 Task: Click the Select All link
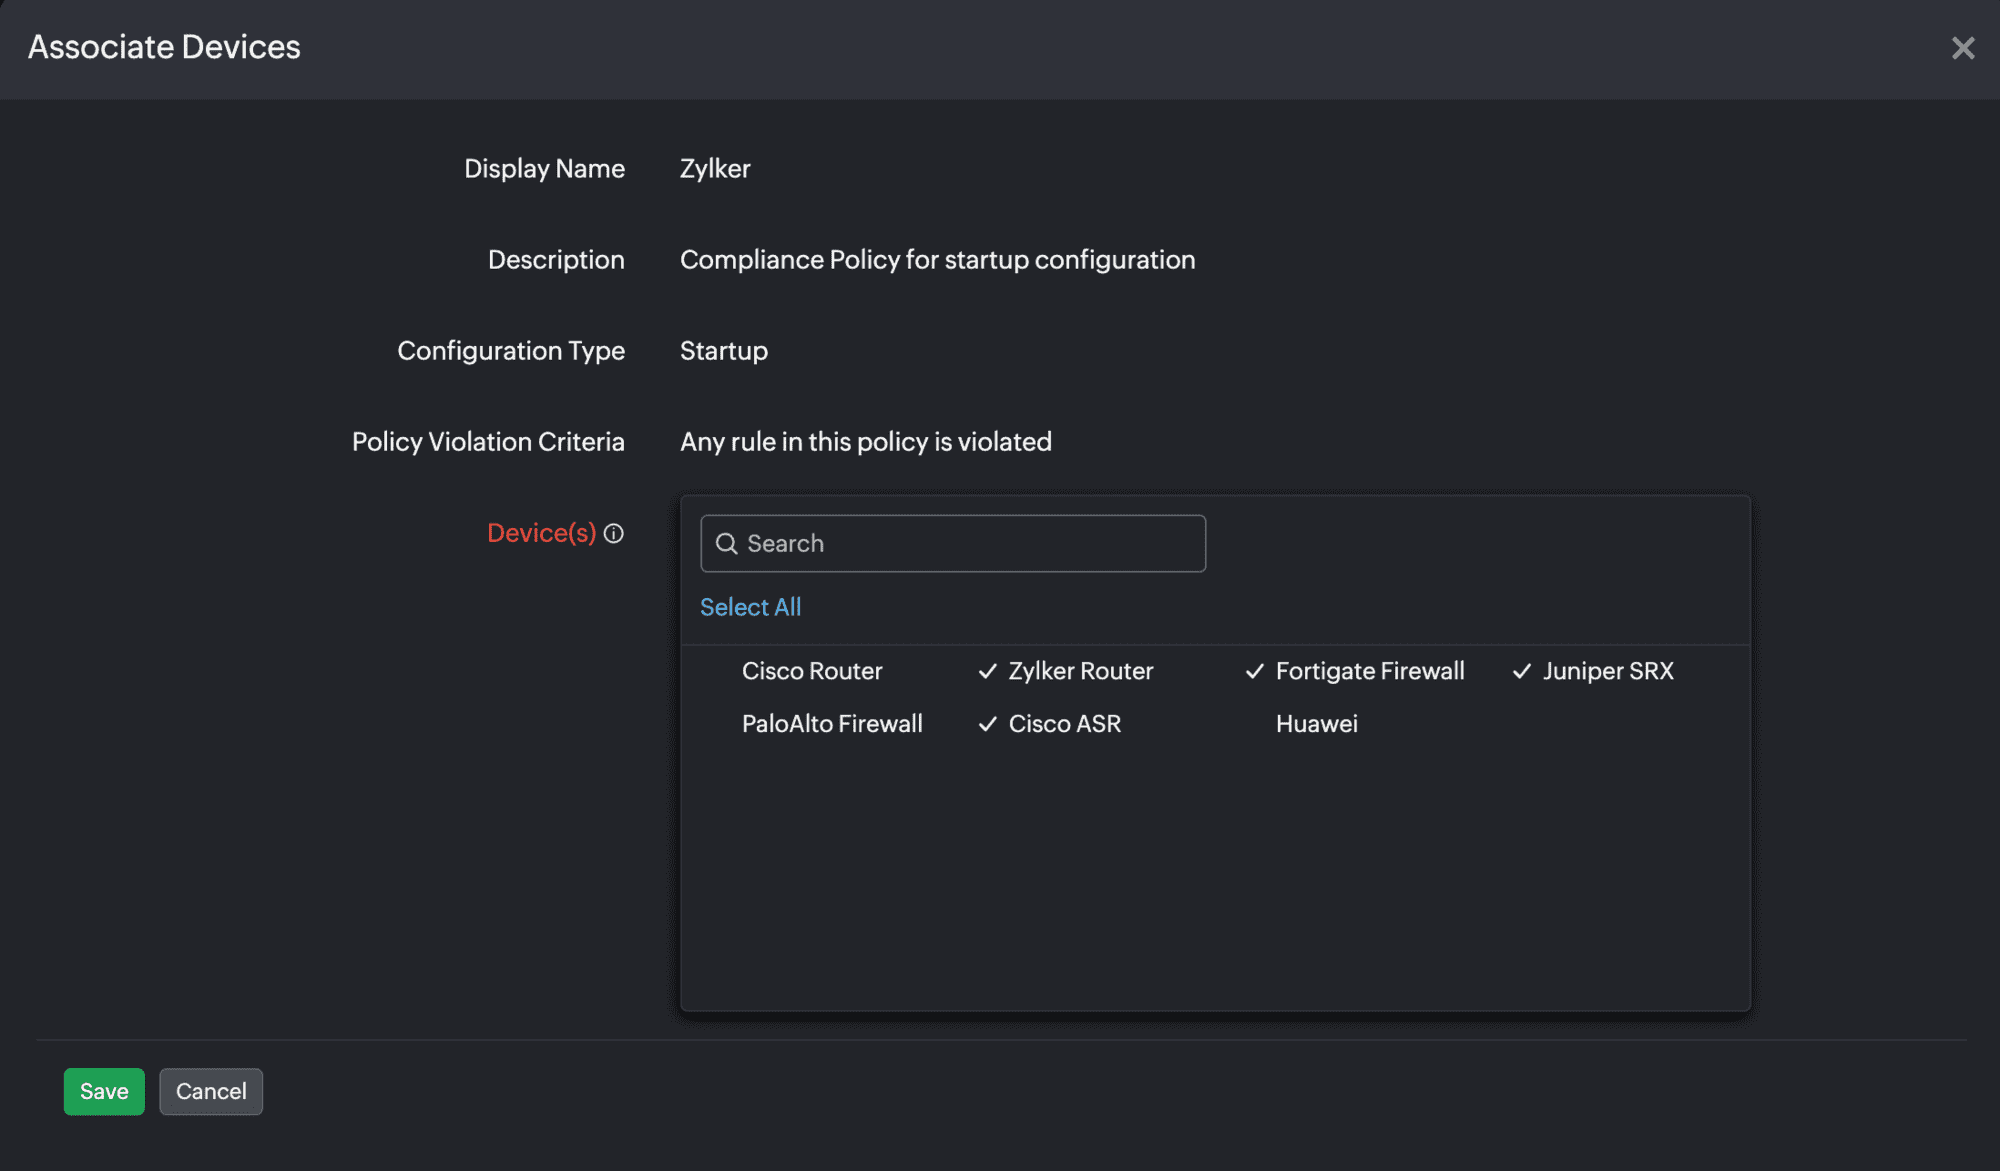[750, 607]
